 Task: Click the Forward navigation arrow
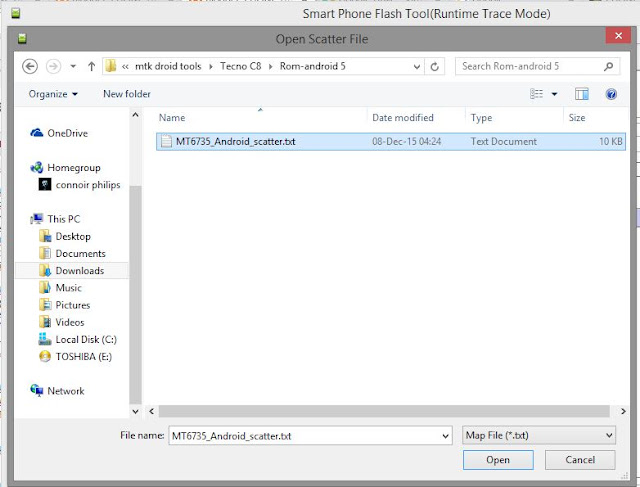(53, 66)
